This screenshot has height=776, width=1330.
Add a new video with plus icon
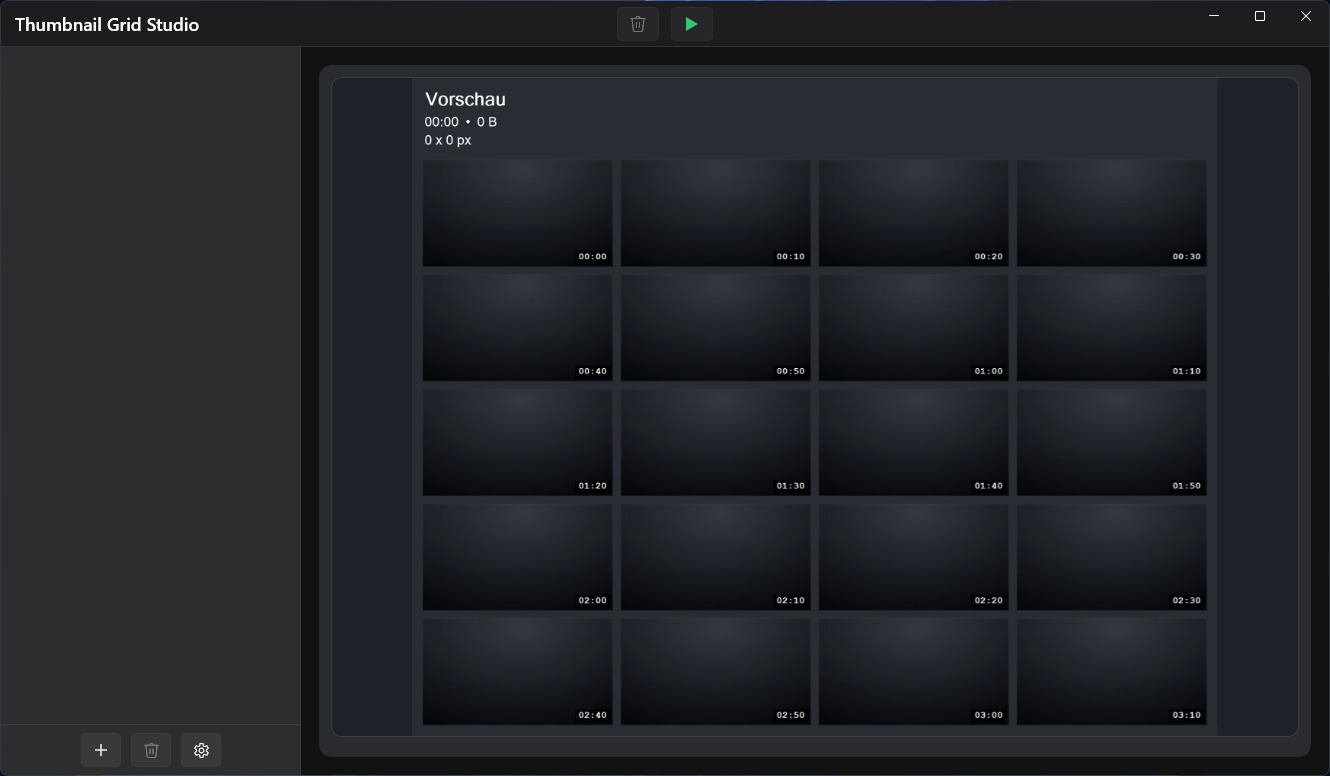[101, 750]
